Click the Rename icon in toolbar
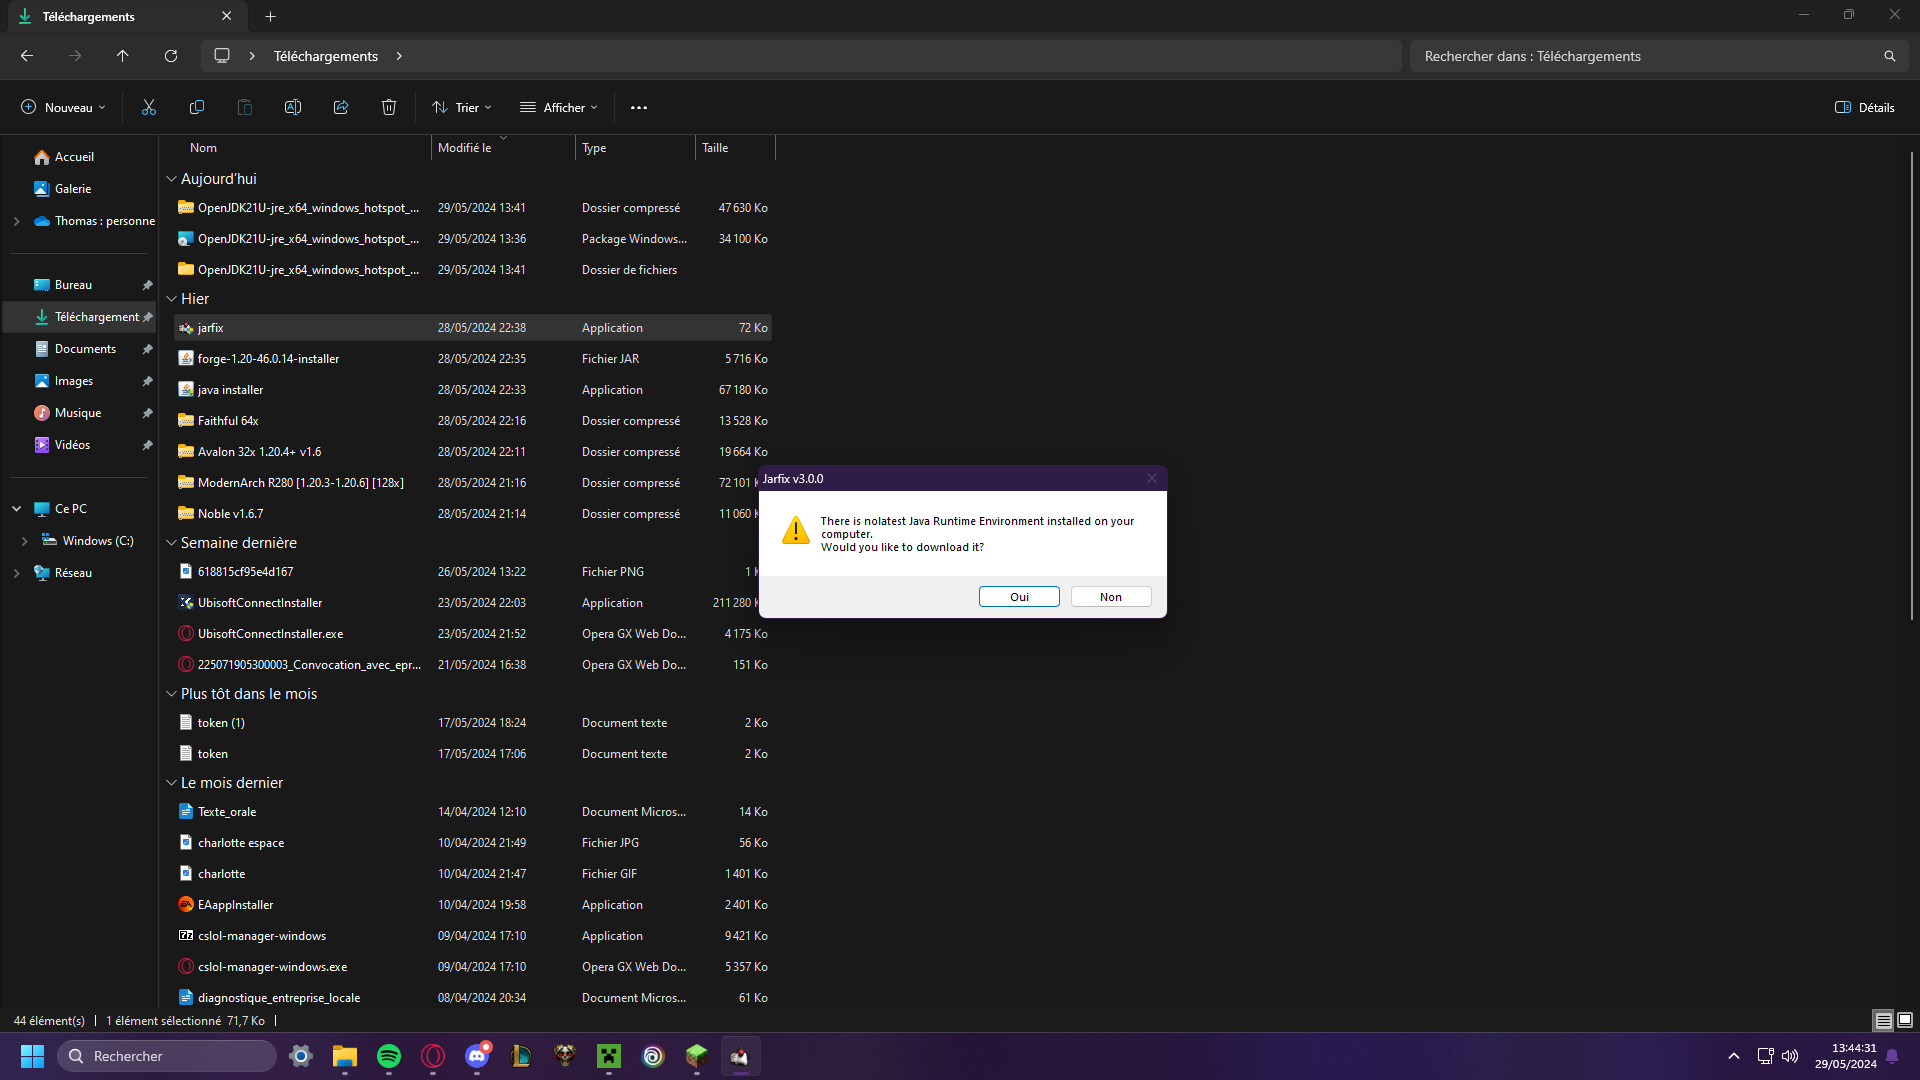Image resolution: width=1920 pixels, height=1080 pixels. click(x=293, y=107)
